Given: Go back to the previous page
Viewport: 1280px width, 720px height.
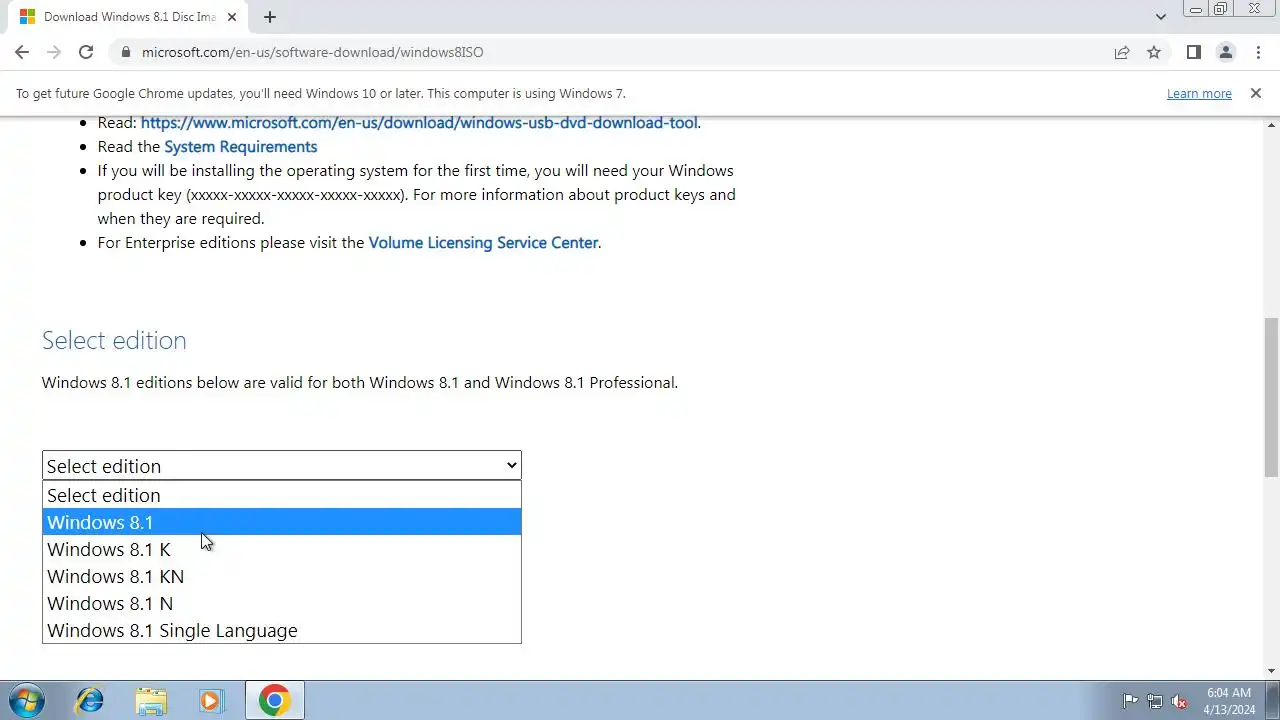Looking at the screenshot, I should click(x=22, y=52).
